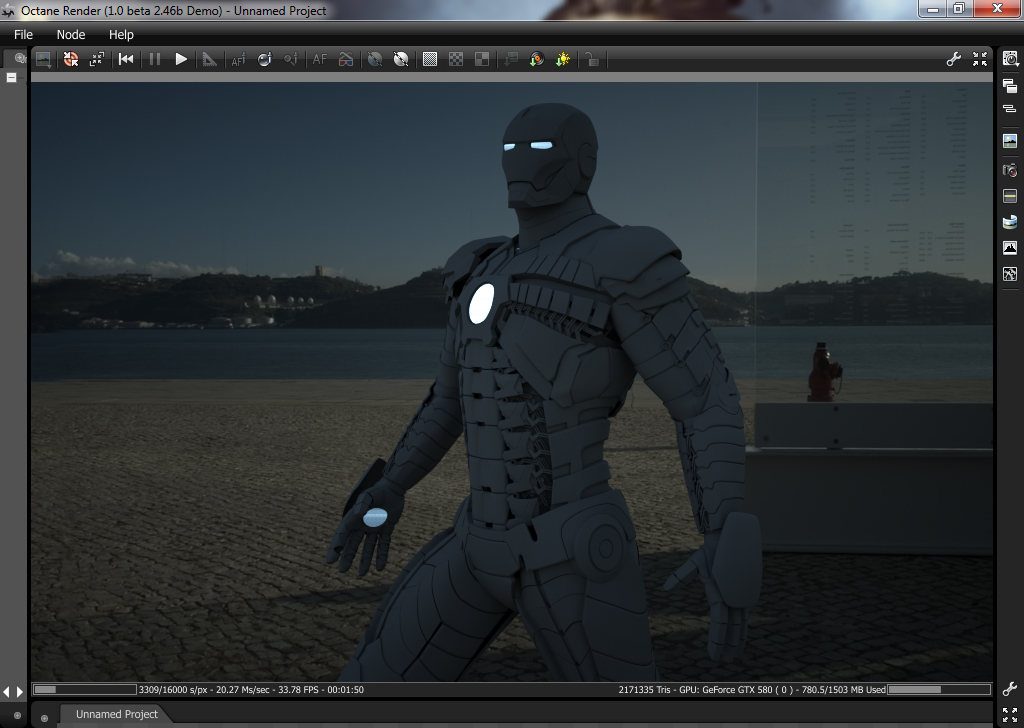Restart render with the rewind button
1024x728 pixels.
126,60
